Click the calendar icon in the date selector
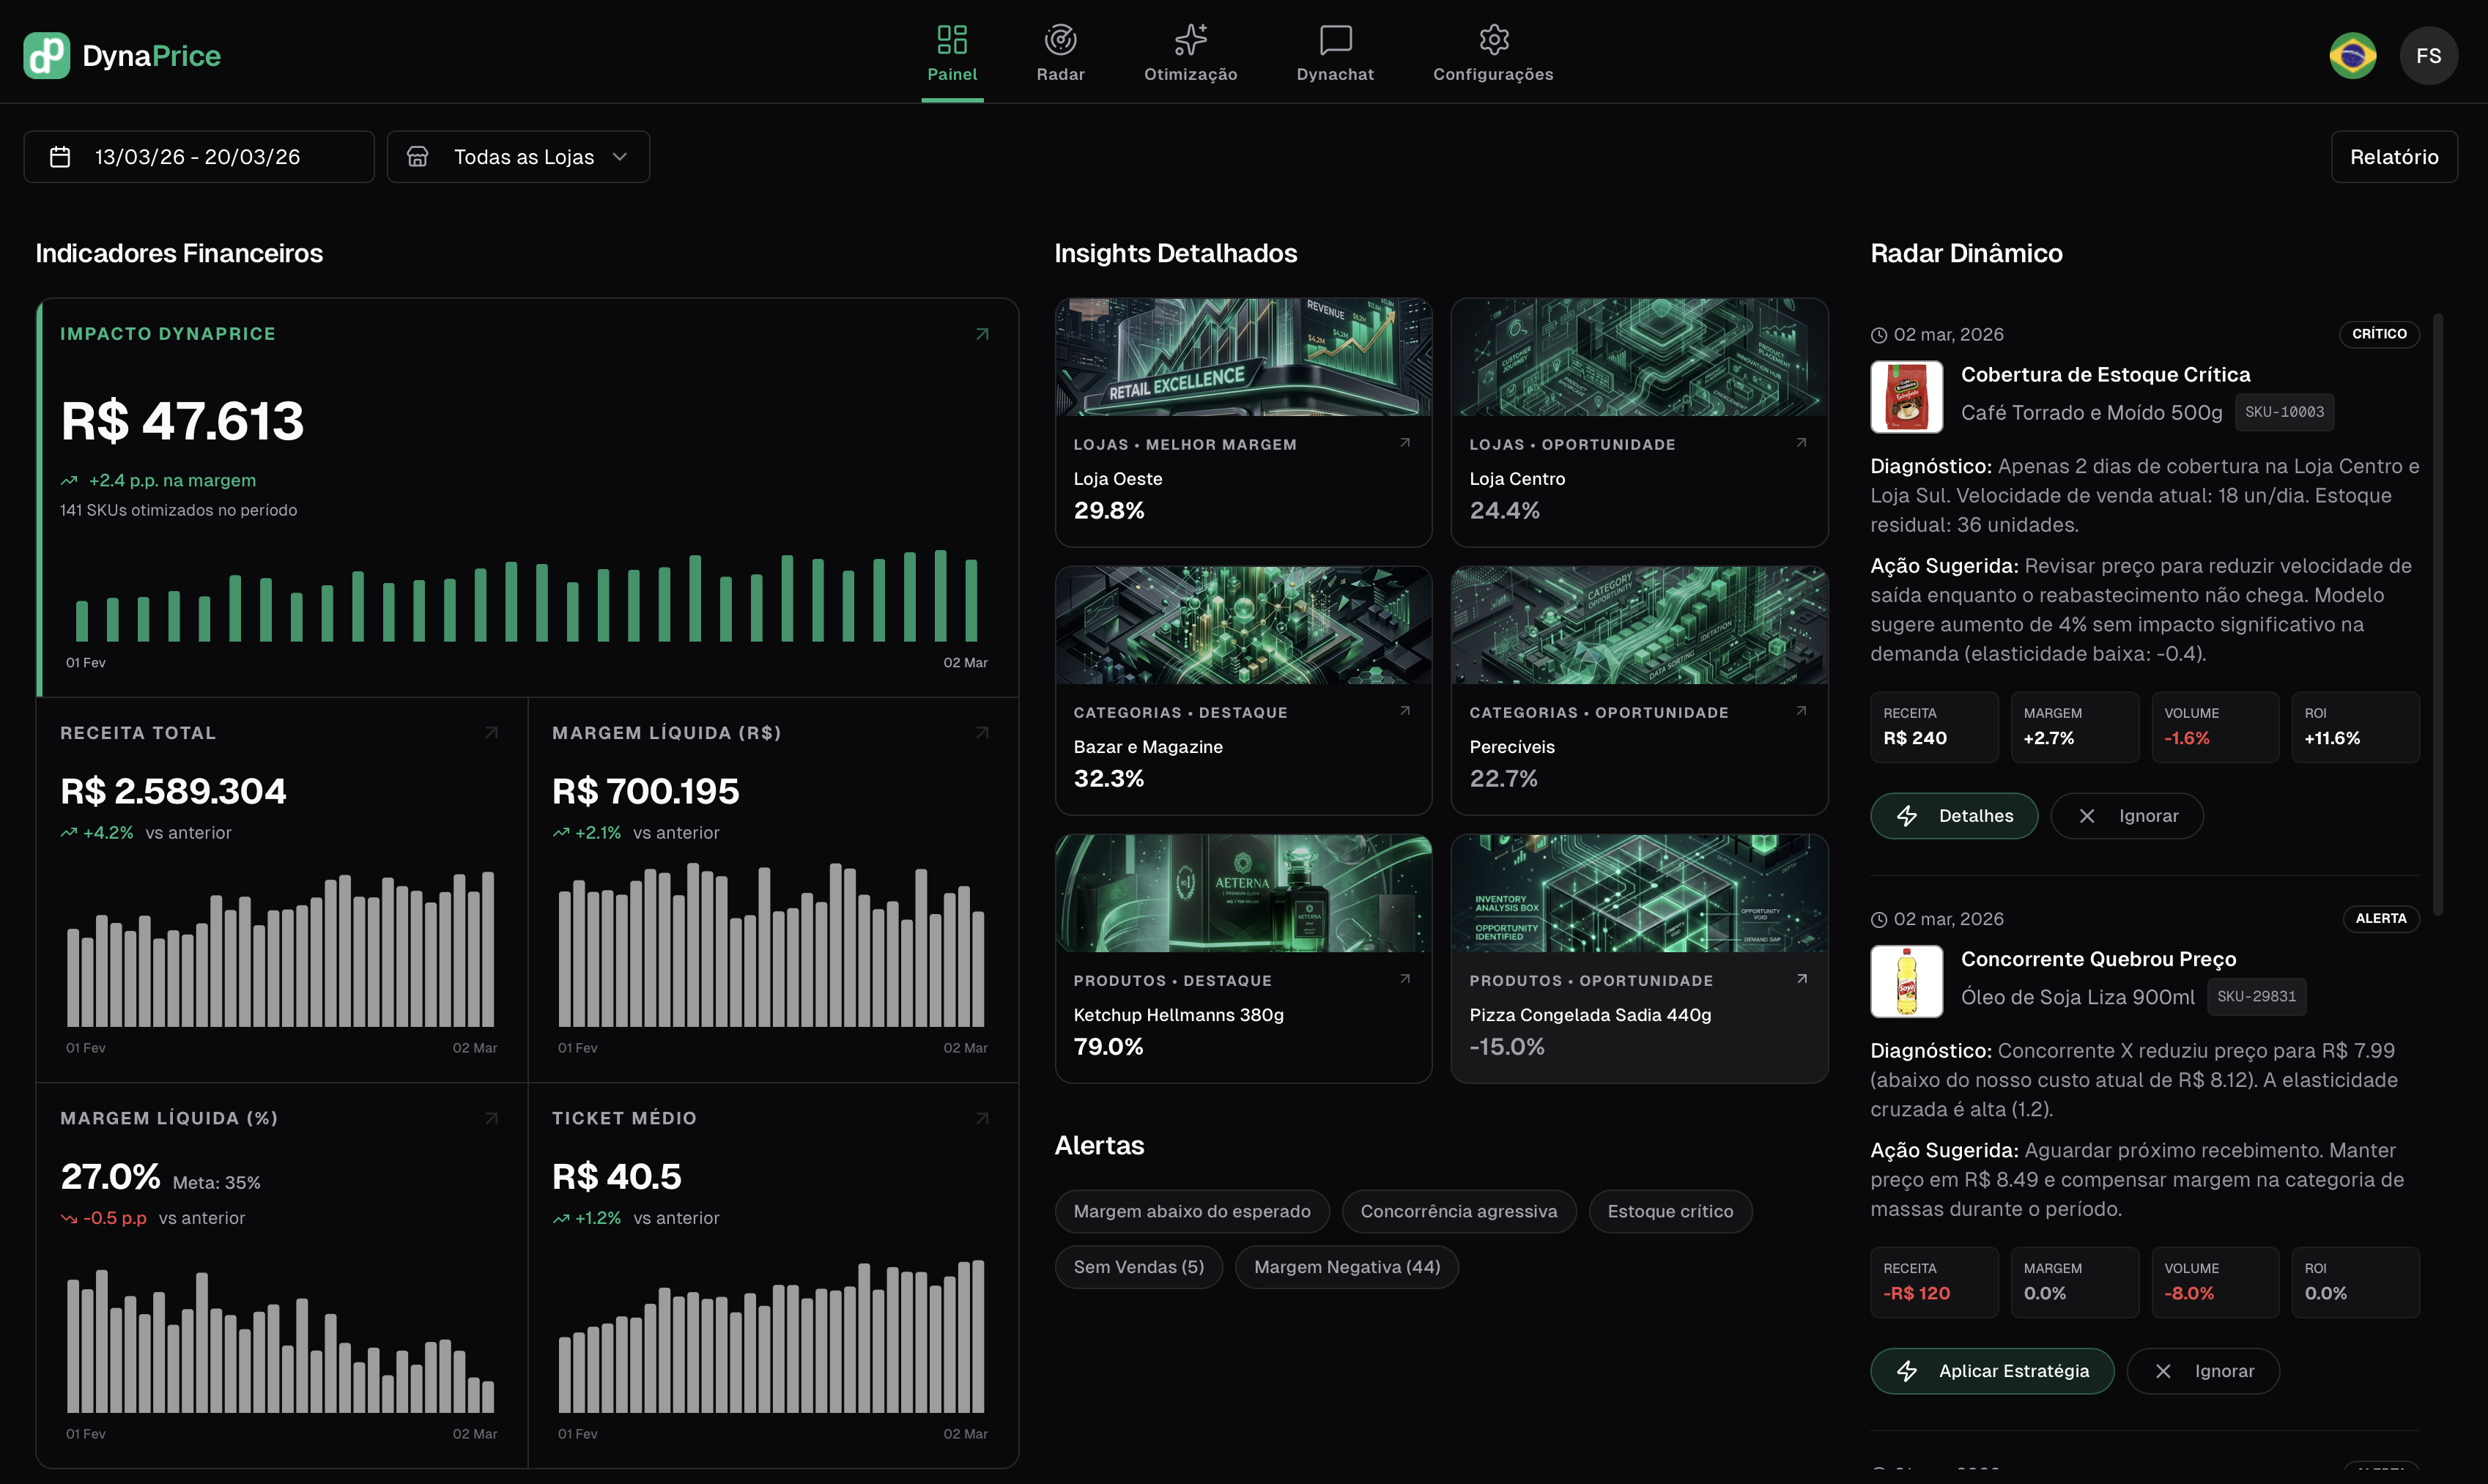The height and width of the screenshot is (1484, 2488). click(60, 156)
